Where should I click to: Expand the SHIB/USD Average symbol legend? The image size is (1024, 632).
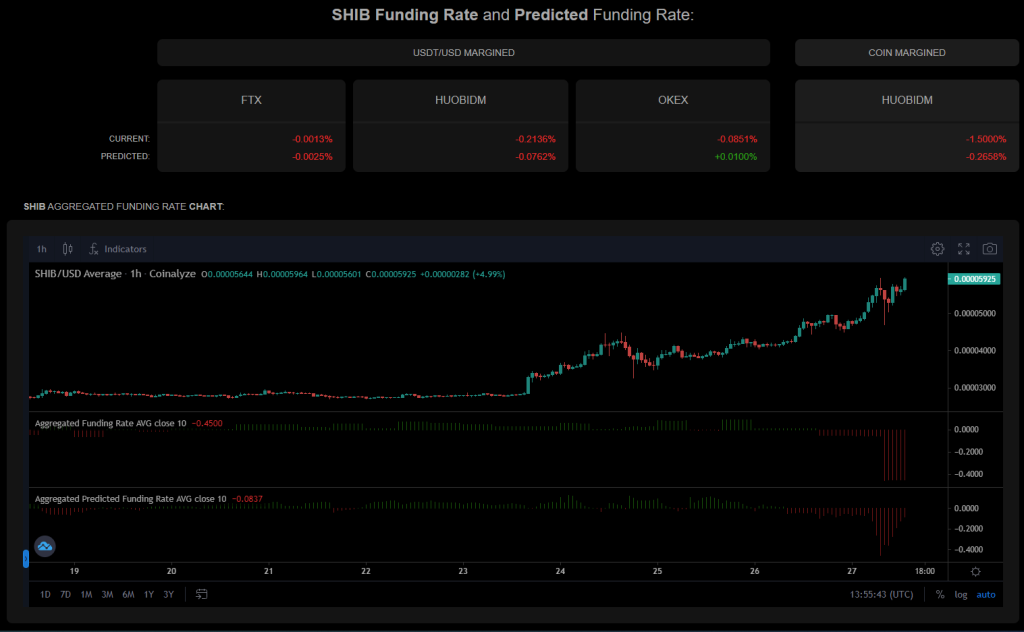point(78,274)
